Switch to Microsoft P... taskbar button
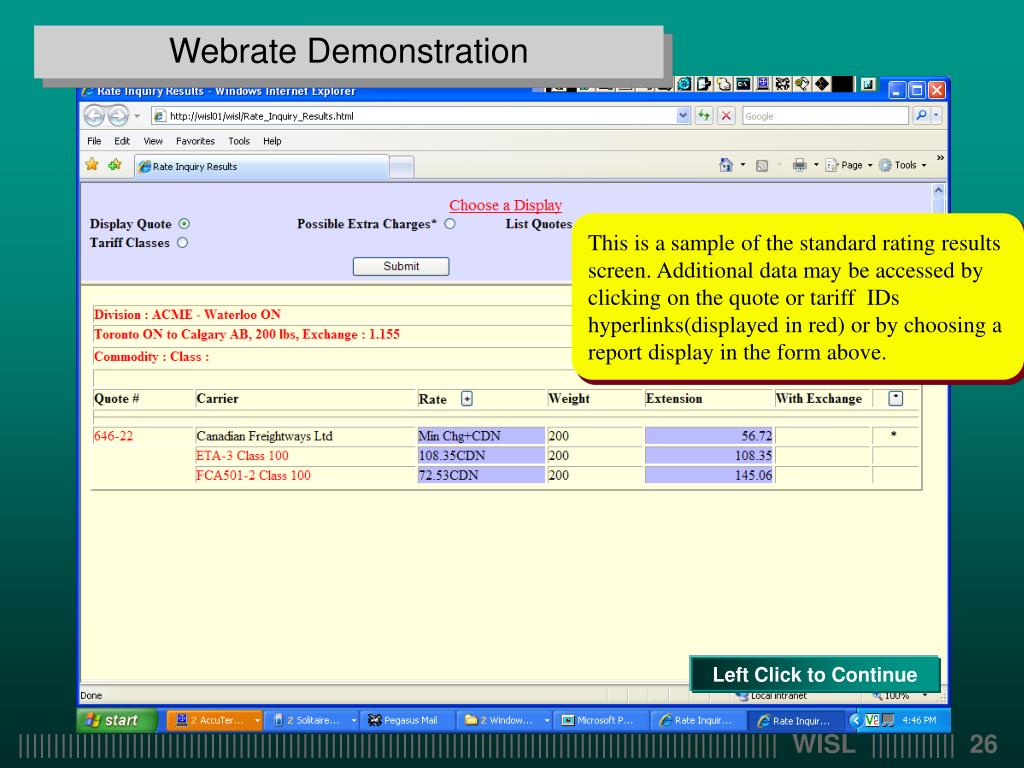This screenshot has width=1024, height=768. (x=600, y=720)
